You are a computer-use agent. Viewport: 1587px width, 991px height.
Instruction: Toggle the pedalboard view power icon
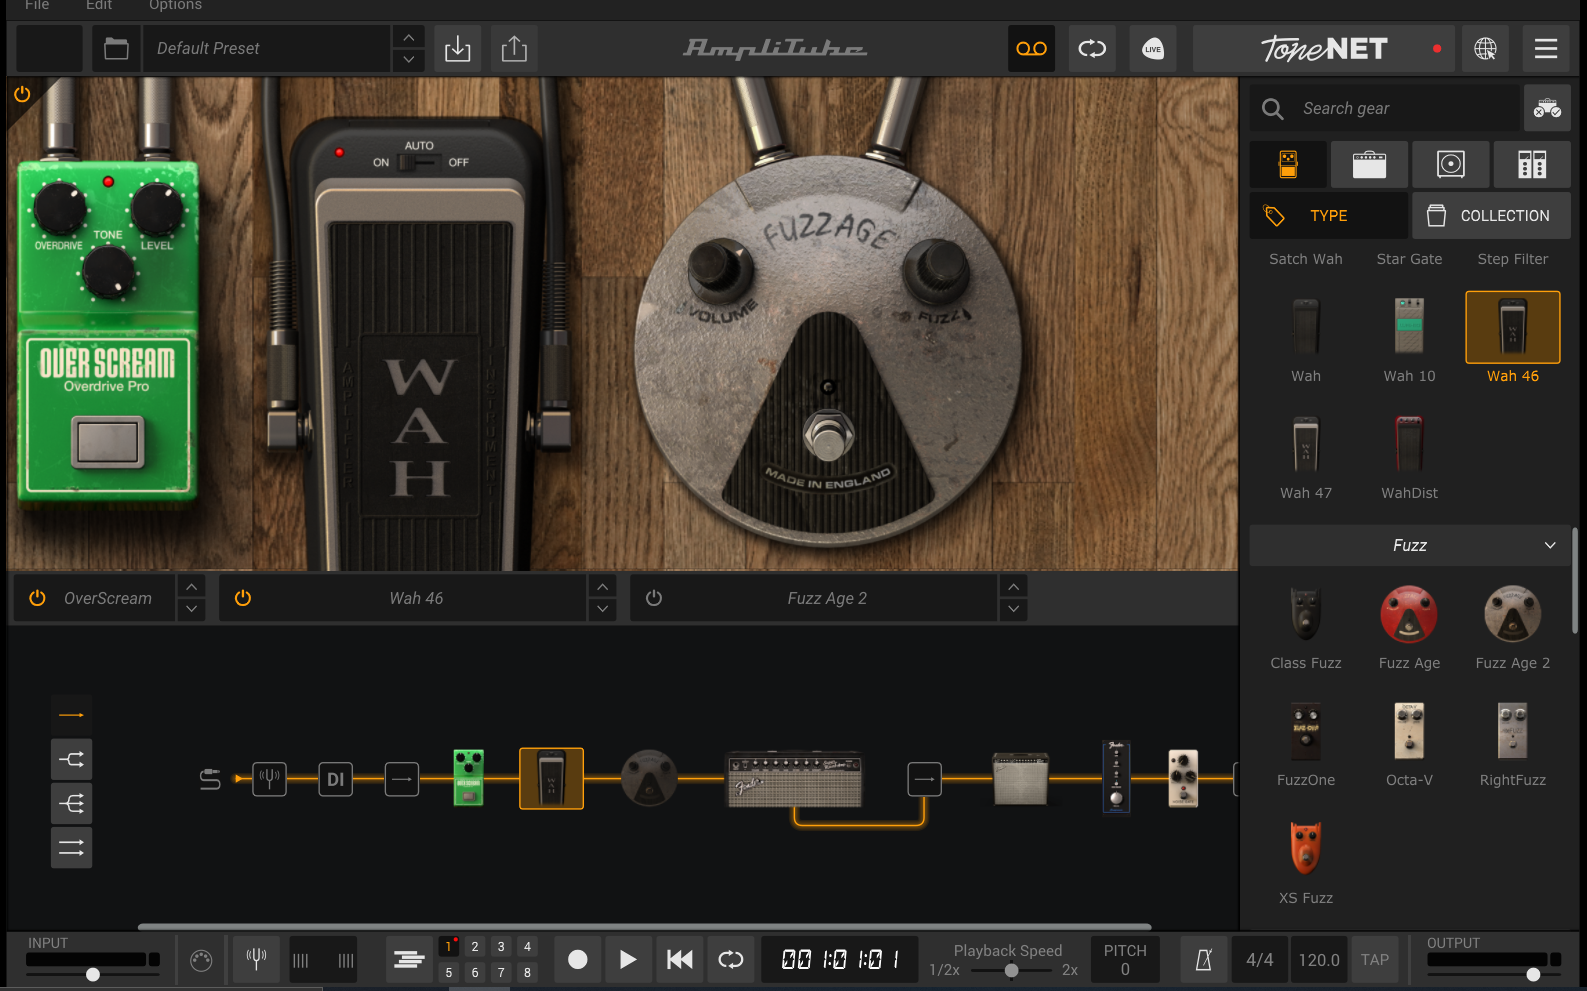point(22,94)
